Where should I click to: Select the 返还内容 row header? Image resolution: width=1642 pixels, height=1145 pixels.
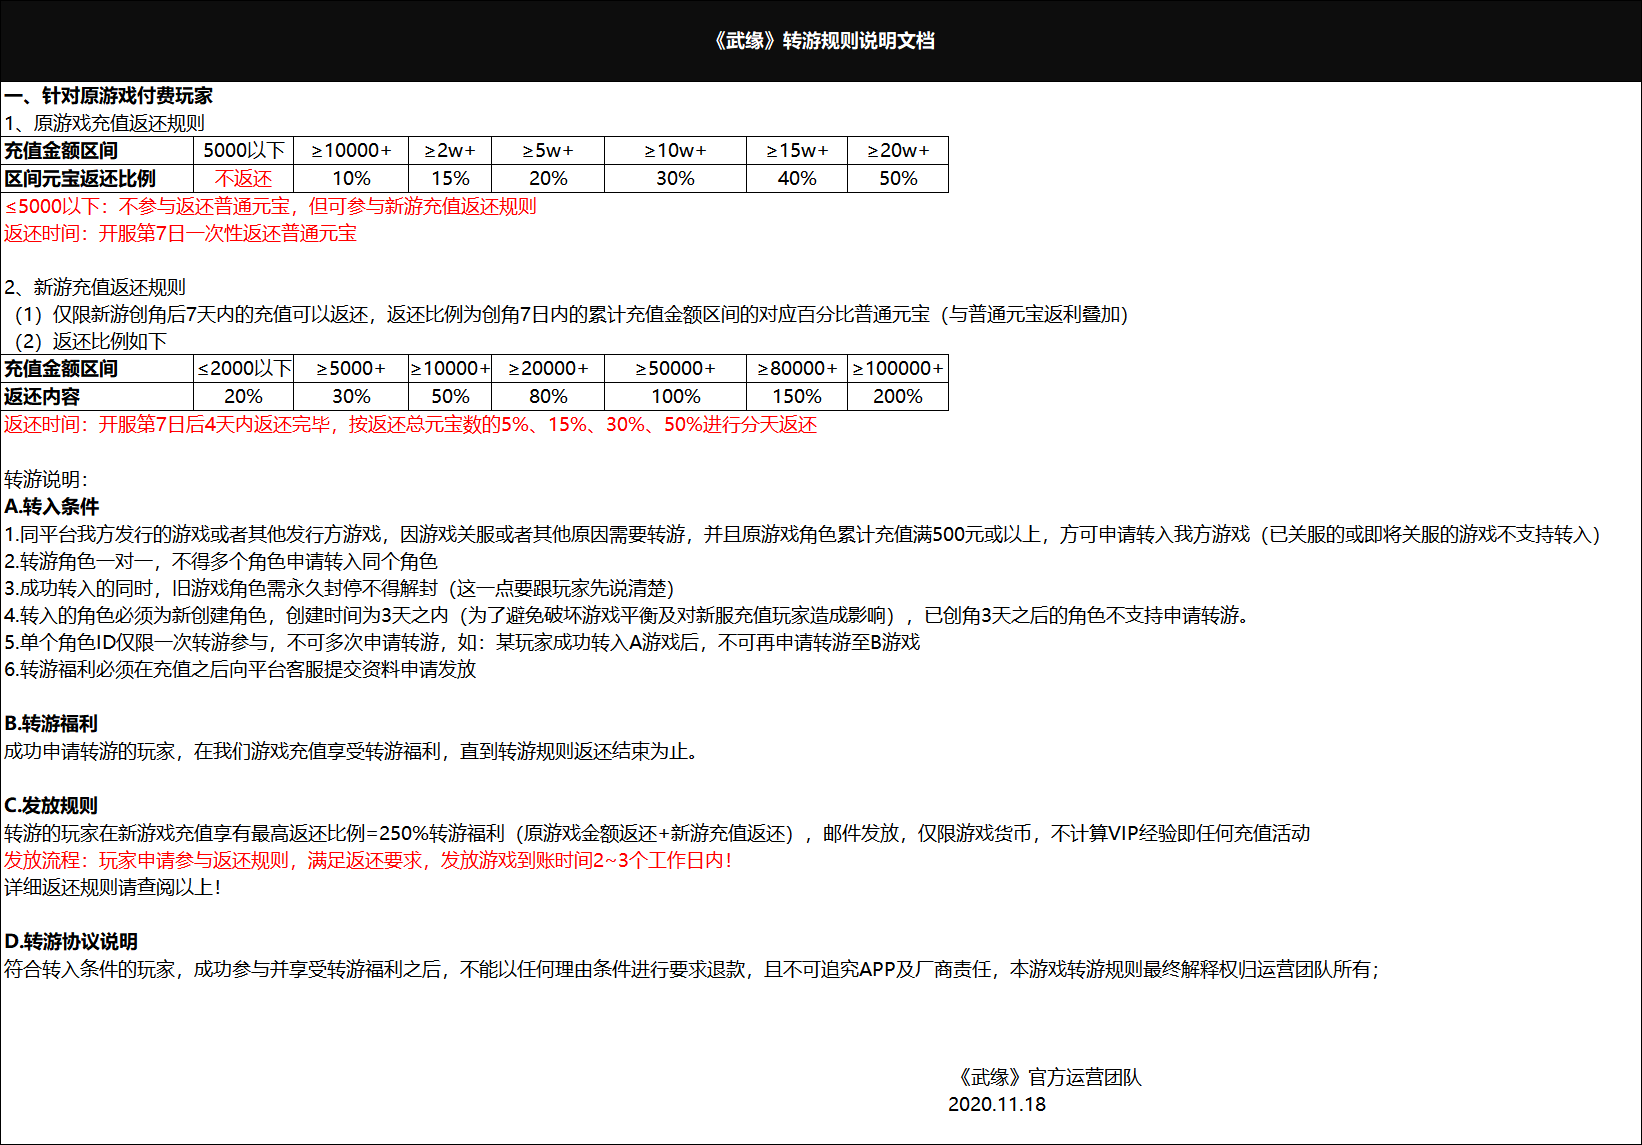tap(97, 396)
